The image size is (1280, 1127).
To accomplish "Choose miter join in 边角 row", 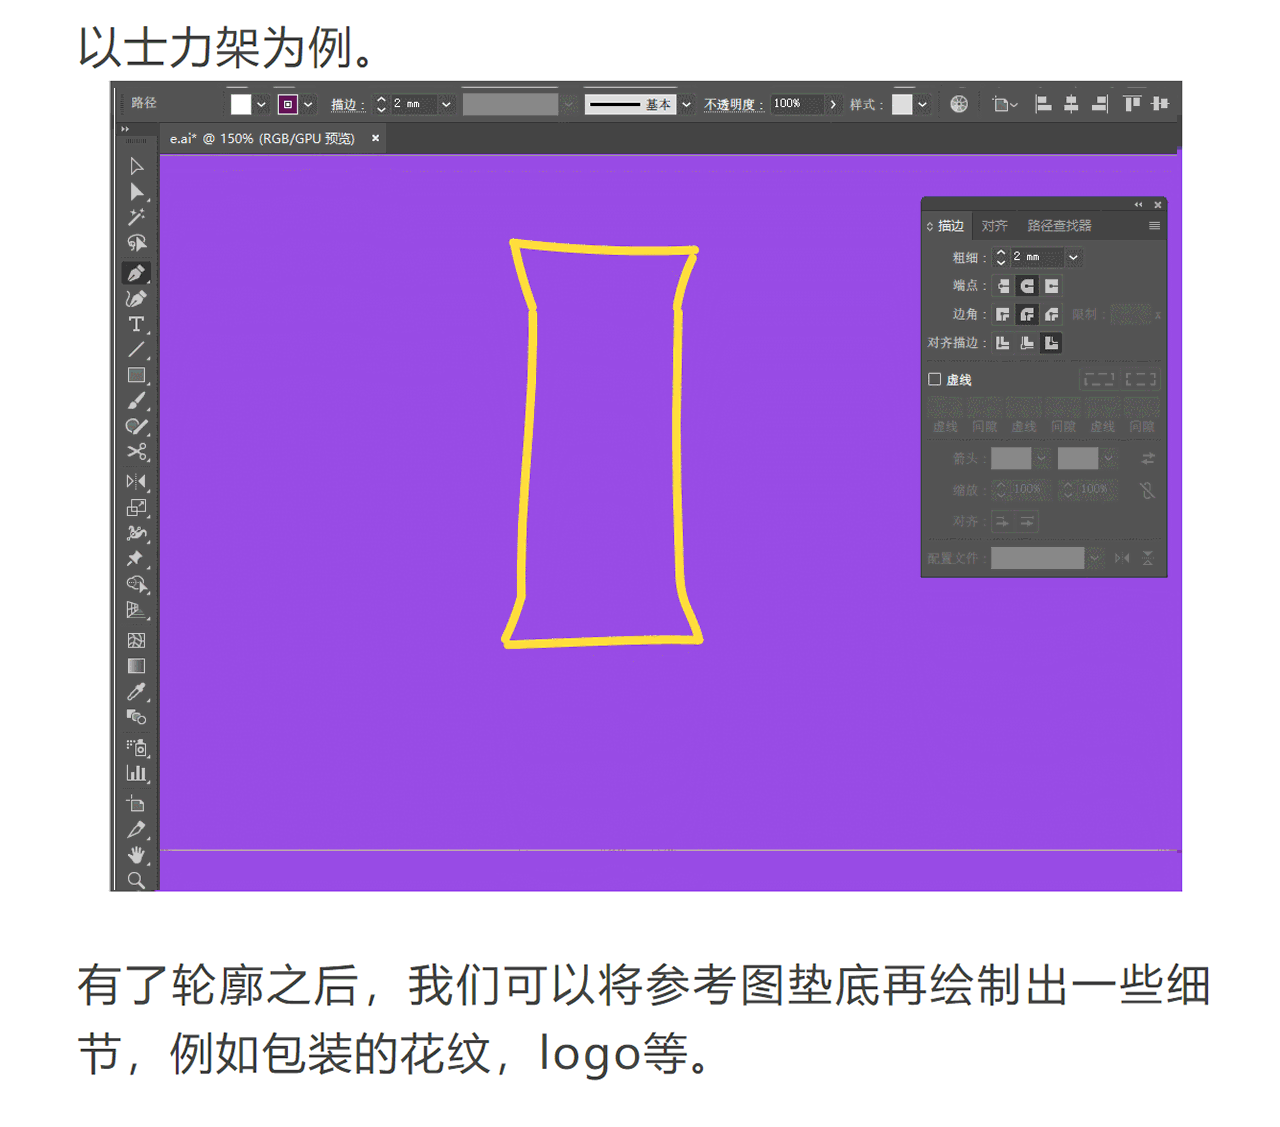I will pos(1003,314).
